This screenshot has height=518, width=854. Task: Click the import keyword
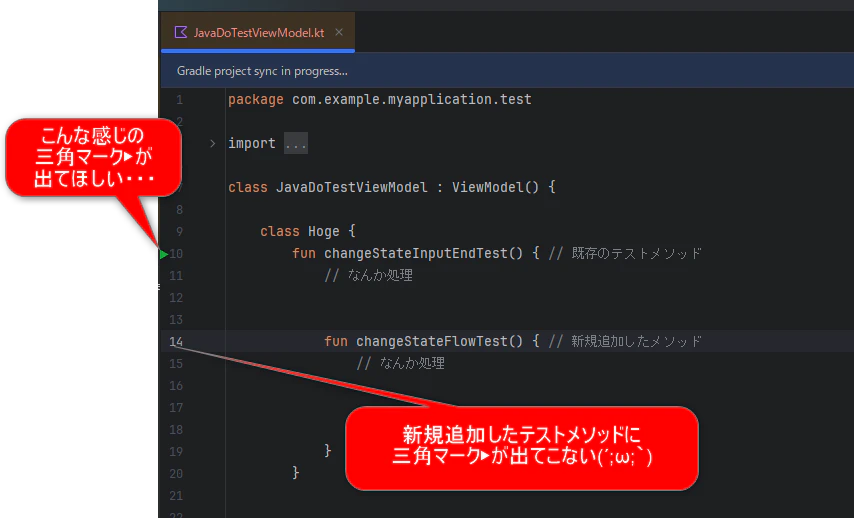tap(252, 143)
